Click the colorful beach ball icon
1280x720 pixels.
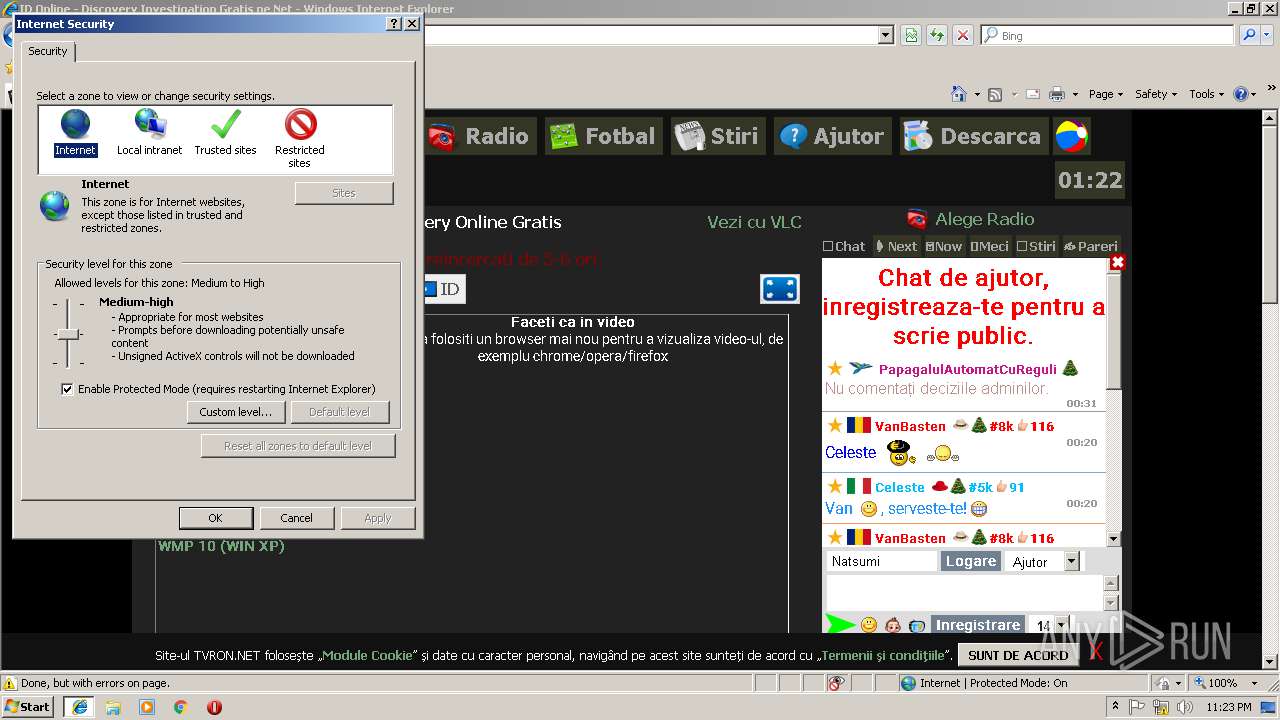1071,136
